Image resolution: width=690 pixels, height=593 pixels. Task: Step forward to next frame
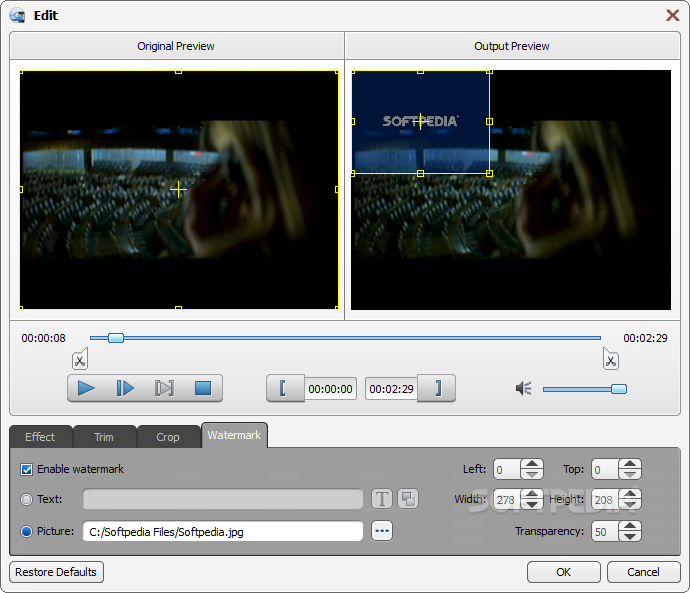(125, 388)
